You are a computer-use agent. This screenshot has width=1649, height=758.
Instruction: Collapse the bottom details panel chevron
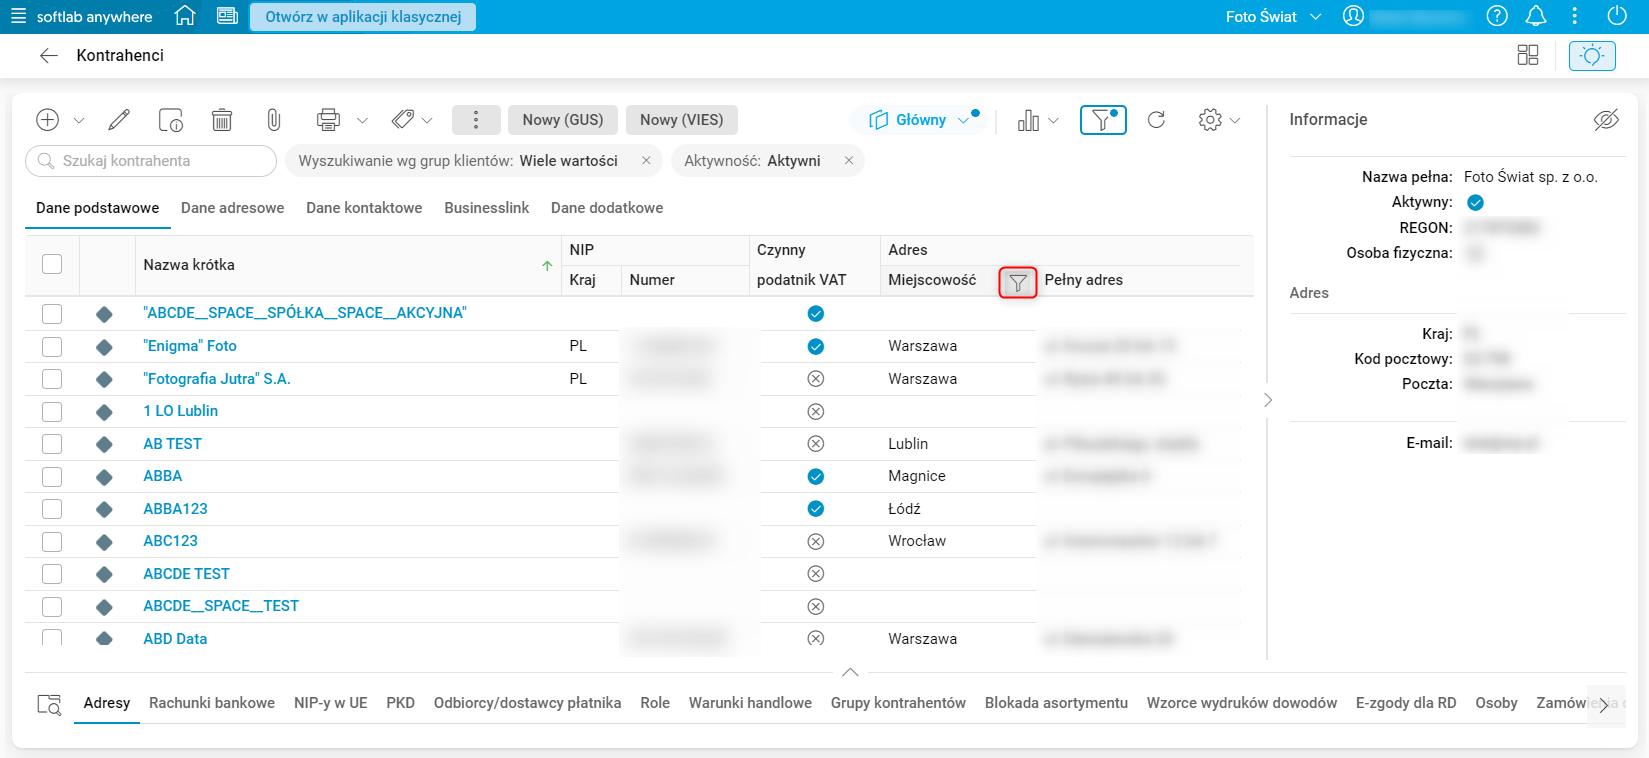(x=850, y=672)
